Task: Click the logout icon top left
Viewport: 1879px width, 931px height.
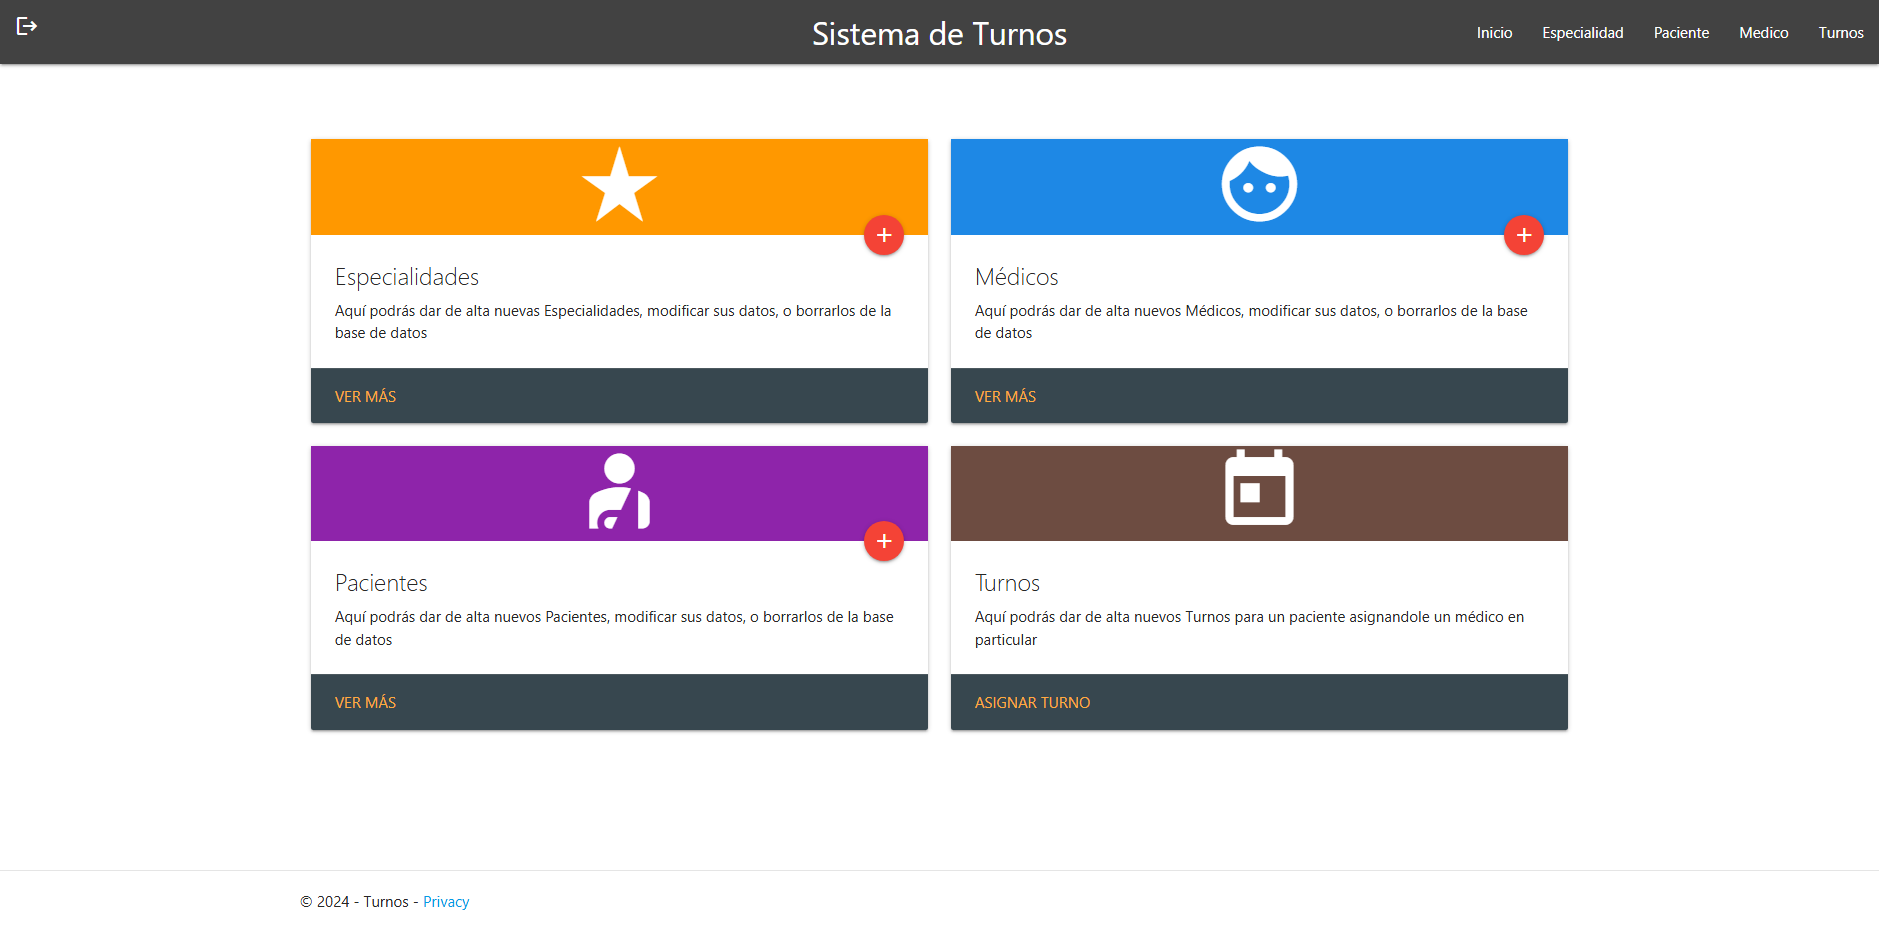Action: click(x=27, y=24)
